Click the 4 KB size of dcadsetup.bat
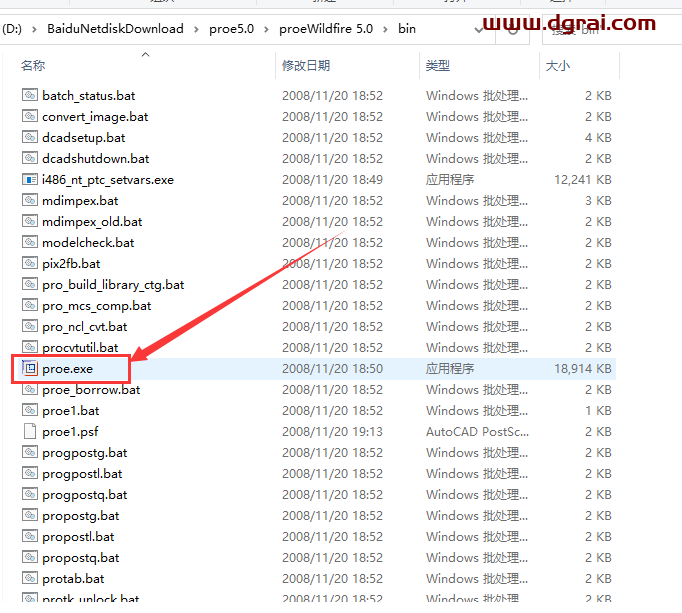Screen dimensions: 682x613 (x=598, y=137)
